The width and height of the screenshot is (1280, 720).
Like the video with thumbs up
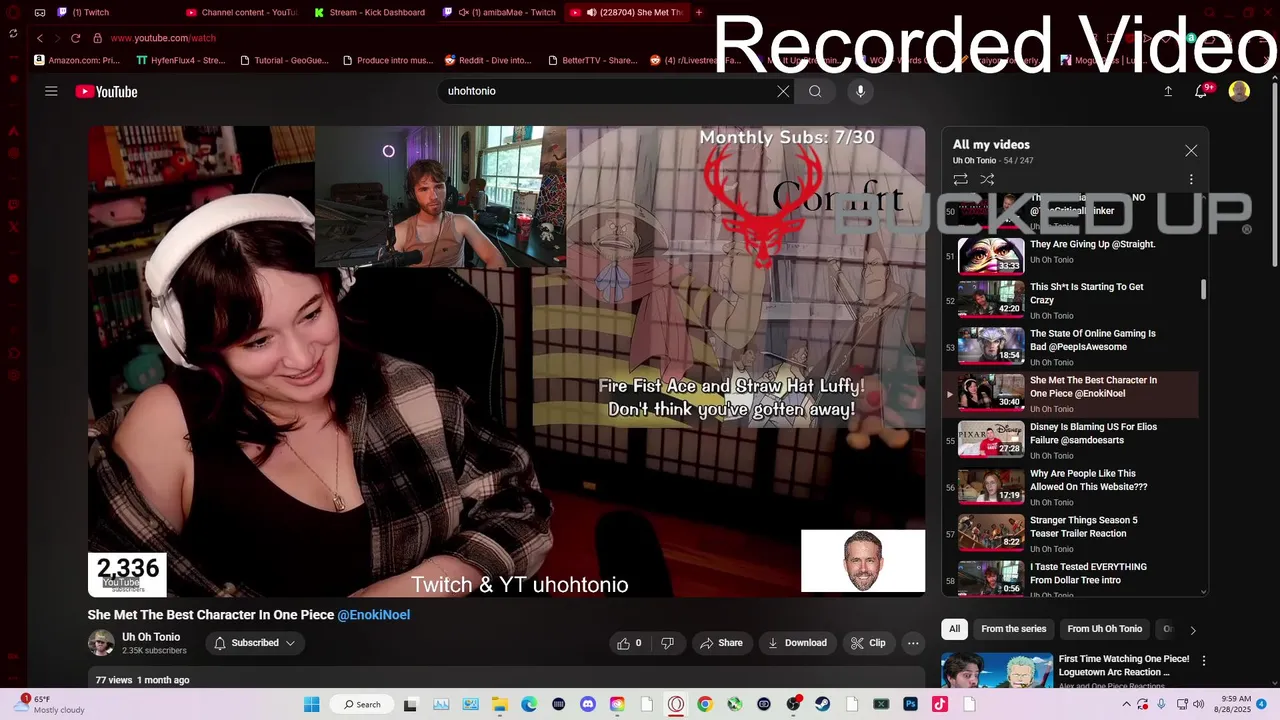(x=630, y=643)
